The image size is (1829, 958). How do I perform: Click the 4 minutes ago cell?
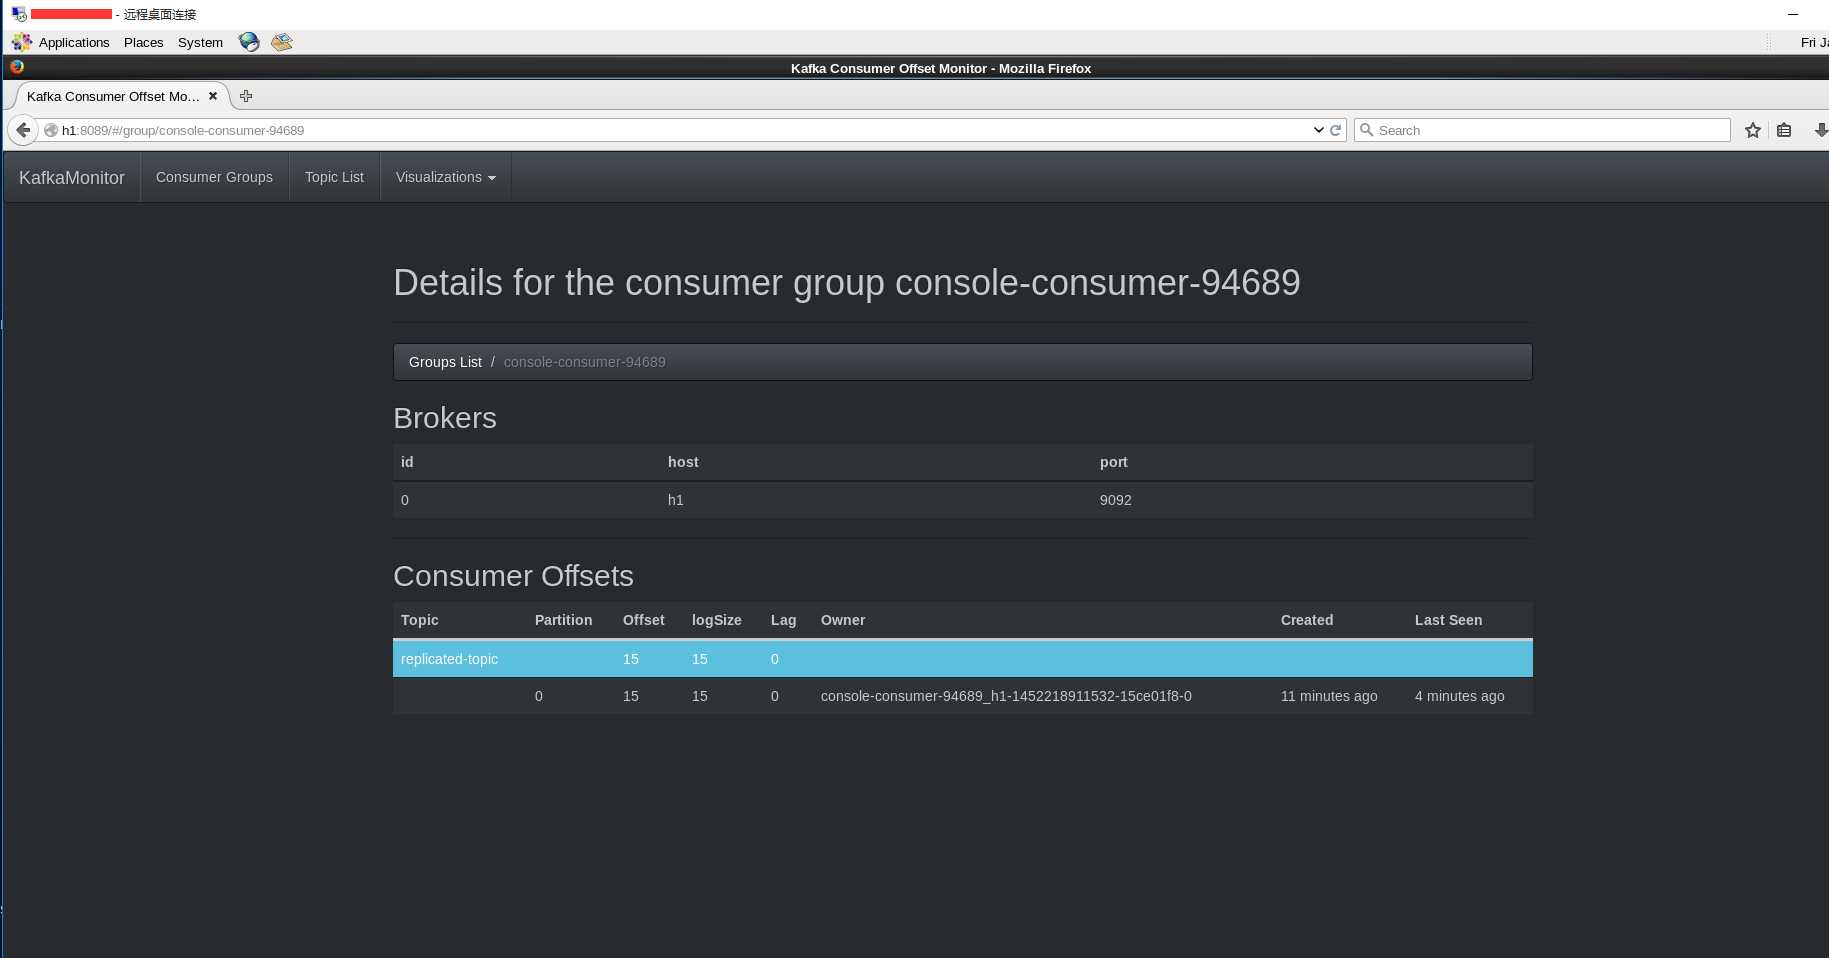click(1459, 696)
